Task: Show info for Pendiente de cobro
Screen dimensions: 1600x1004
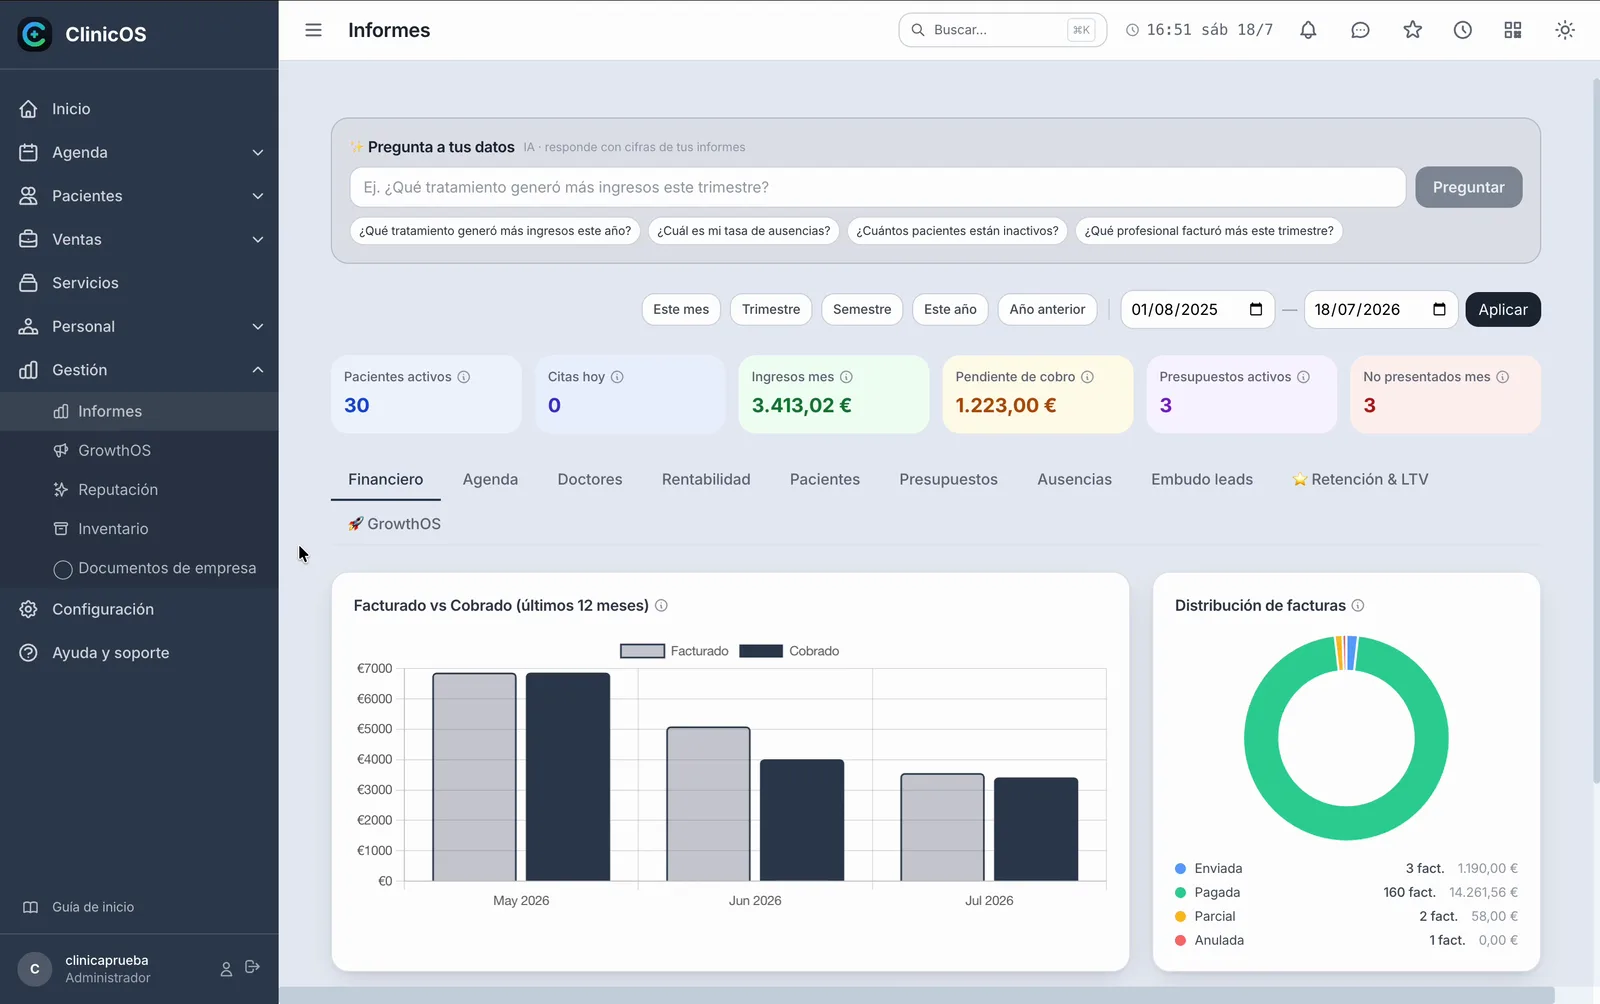Action: click(x=1087, y=377)
